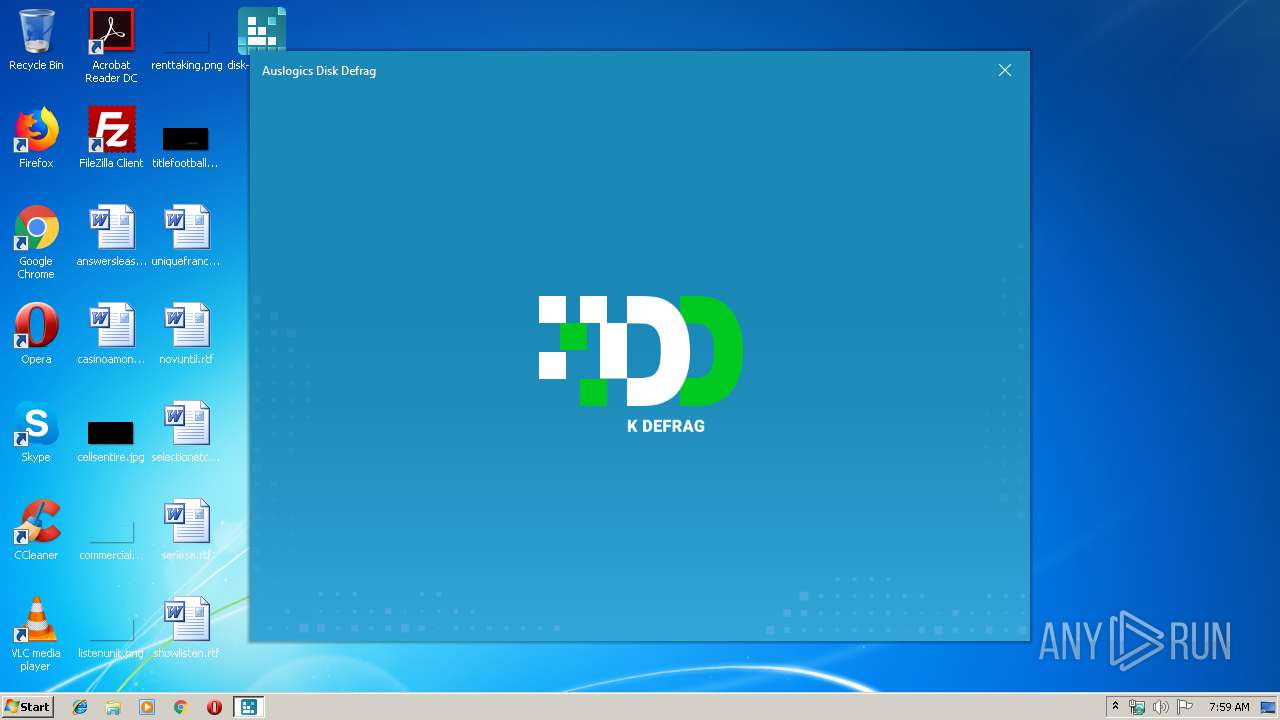Launch Opera browser desktop shortcut
This screenshot has width=1280, height=720.
click(36, 334)
